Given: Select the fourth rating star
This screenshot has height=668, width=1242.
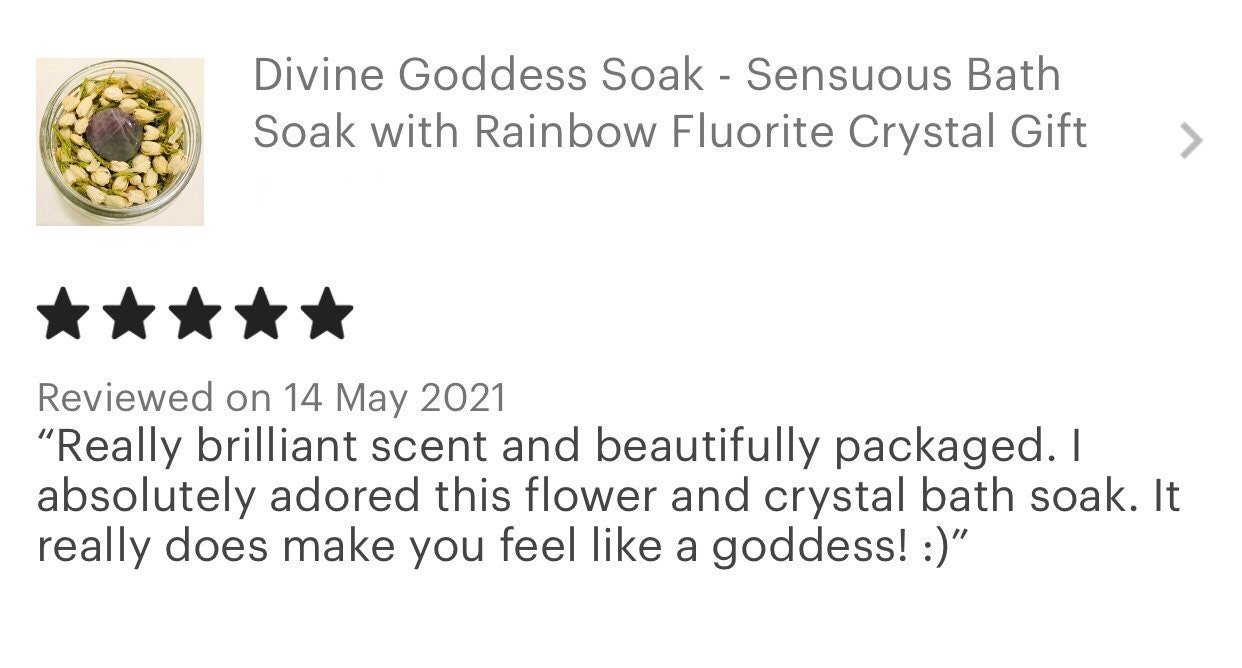Looking at the screenshot, I should click(x=259, y=314).
